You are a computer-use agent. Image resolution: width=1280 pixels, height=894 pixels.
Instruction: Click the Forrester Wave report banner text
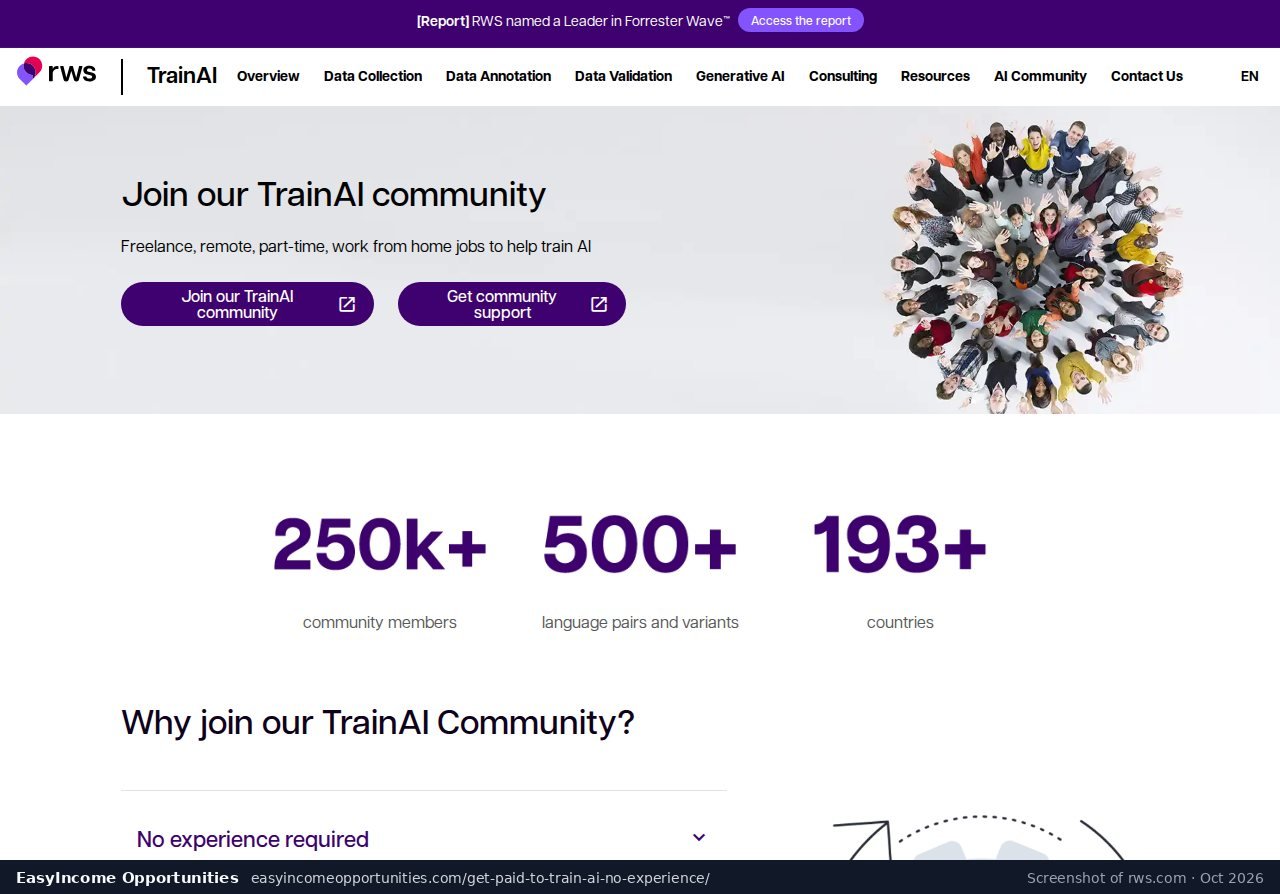[x=573, y=20]
